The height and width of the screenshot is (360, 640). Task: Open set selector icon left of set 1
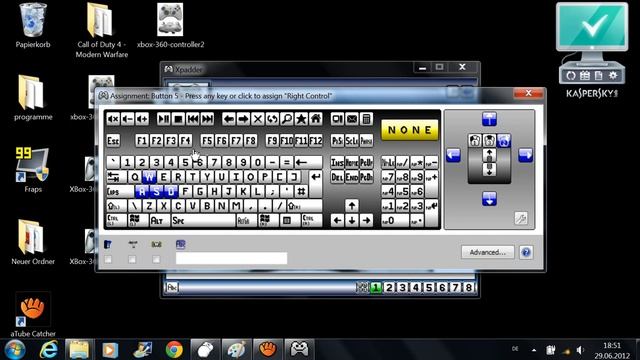coord(362,288)
